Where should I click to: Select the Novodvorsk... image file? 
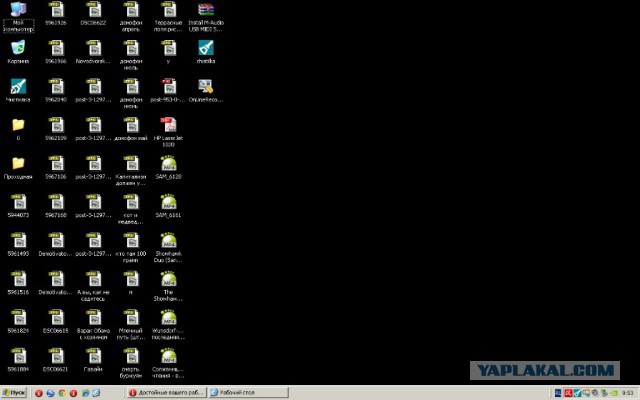point(93,52)
